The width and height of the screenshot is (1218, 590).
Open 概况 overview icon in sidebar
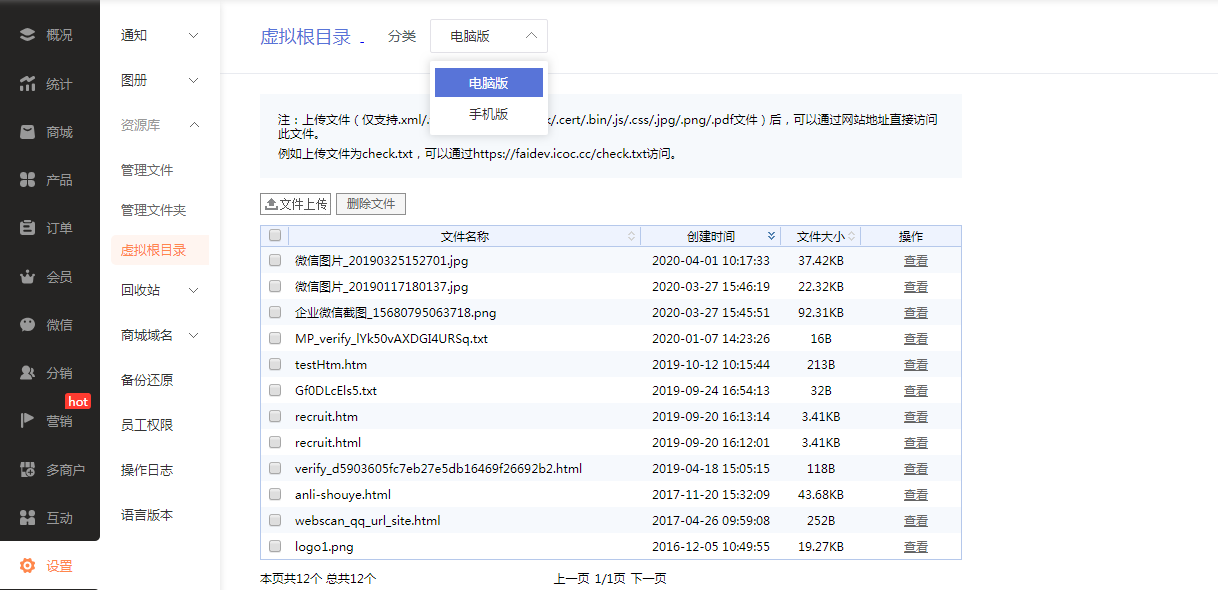click(x=28, y=35)
